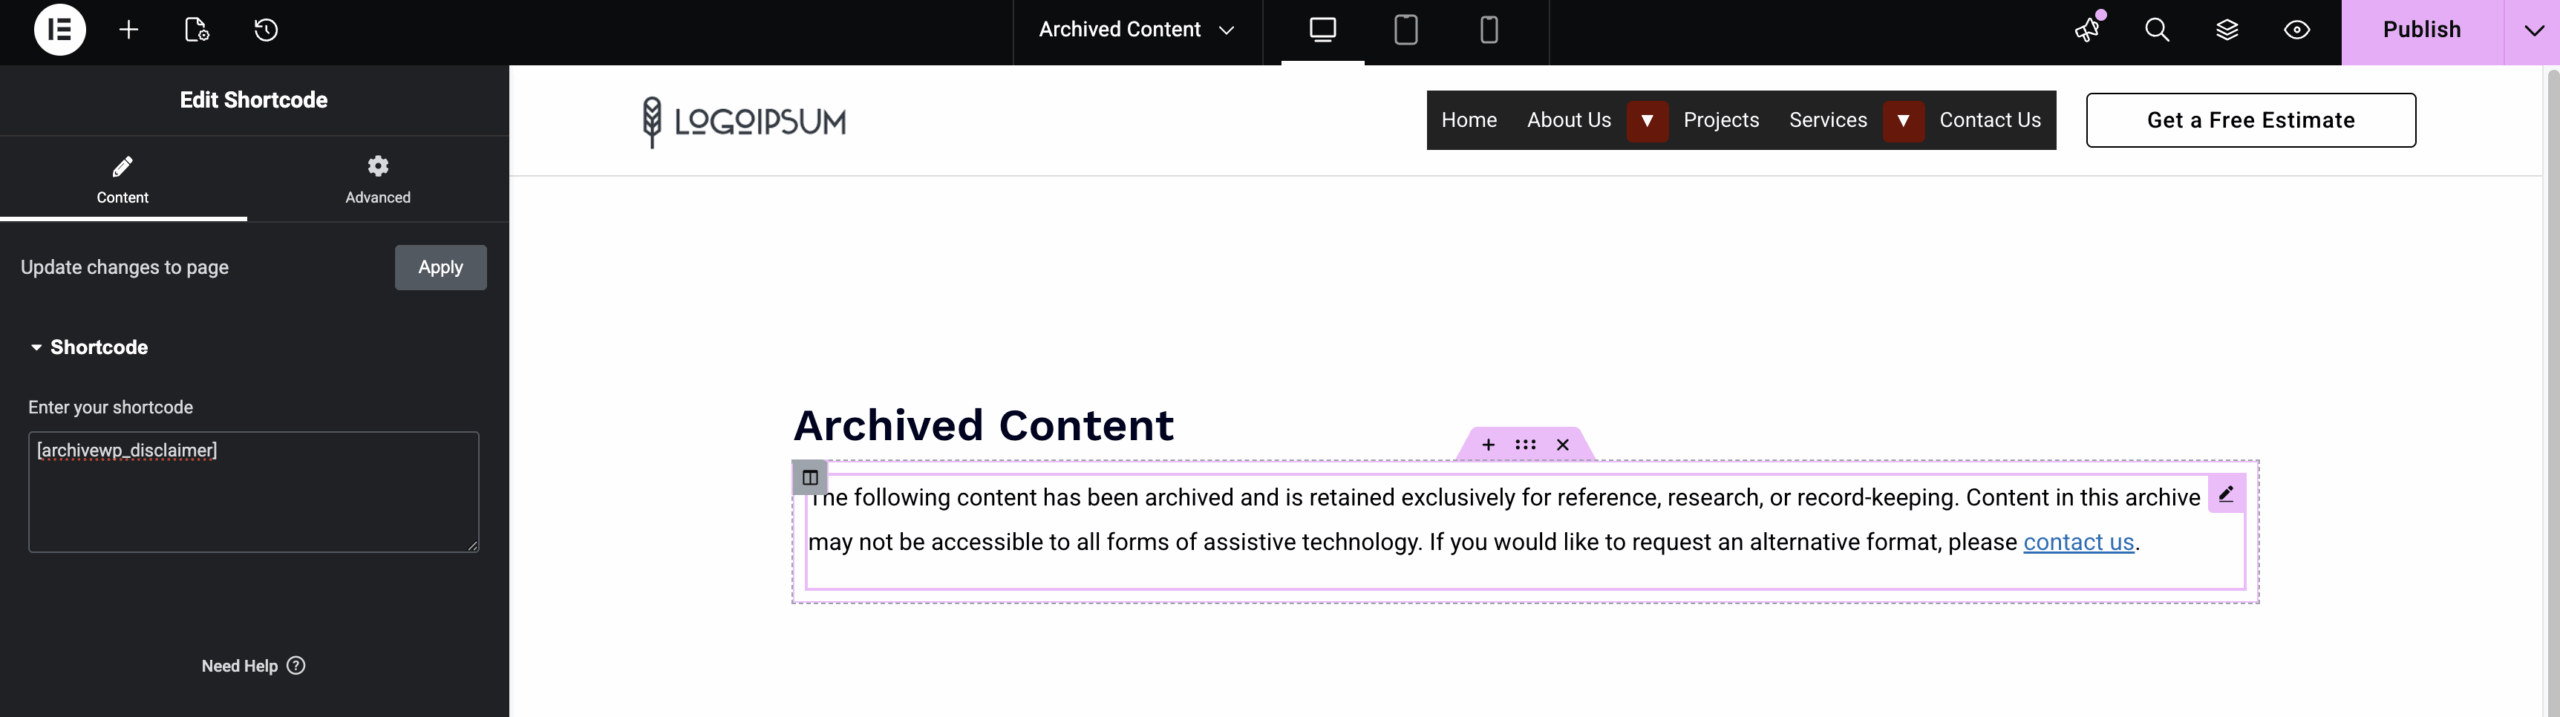Select the Content tab
2560x717 pixels.
tap(123, 179)
